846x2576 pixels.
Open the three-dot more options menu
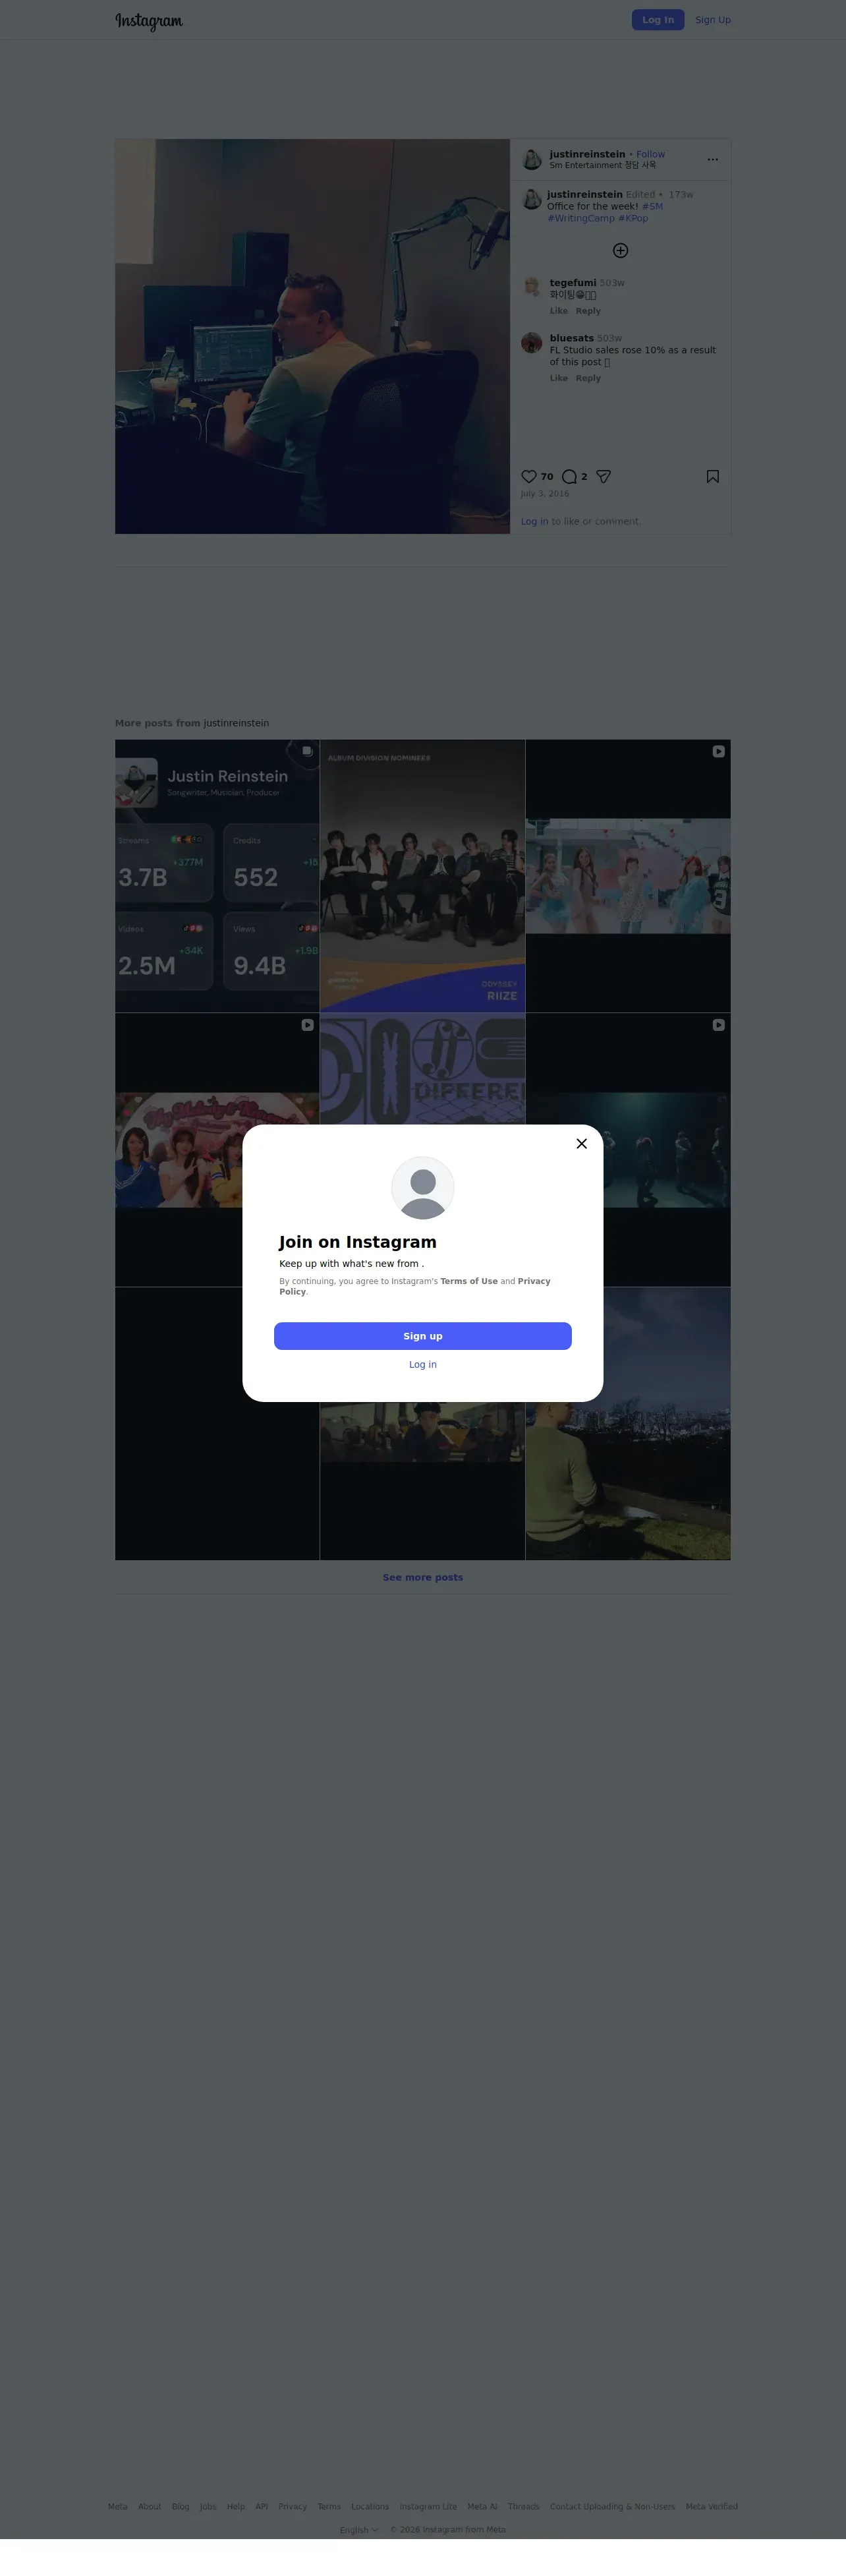(713, 159)
